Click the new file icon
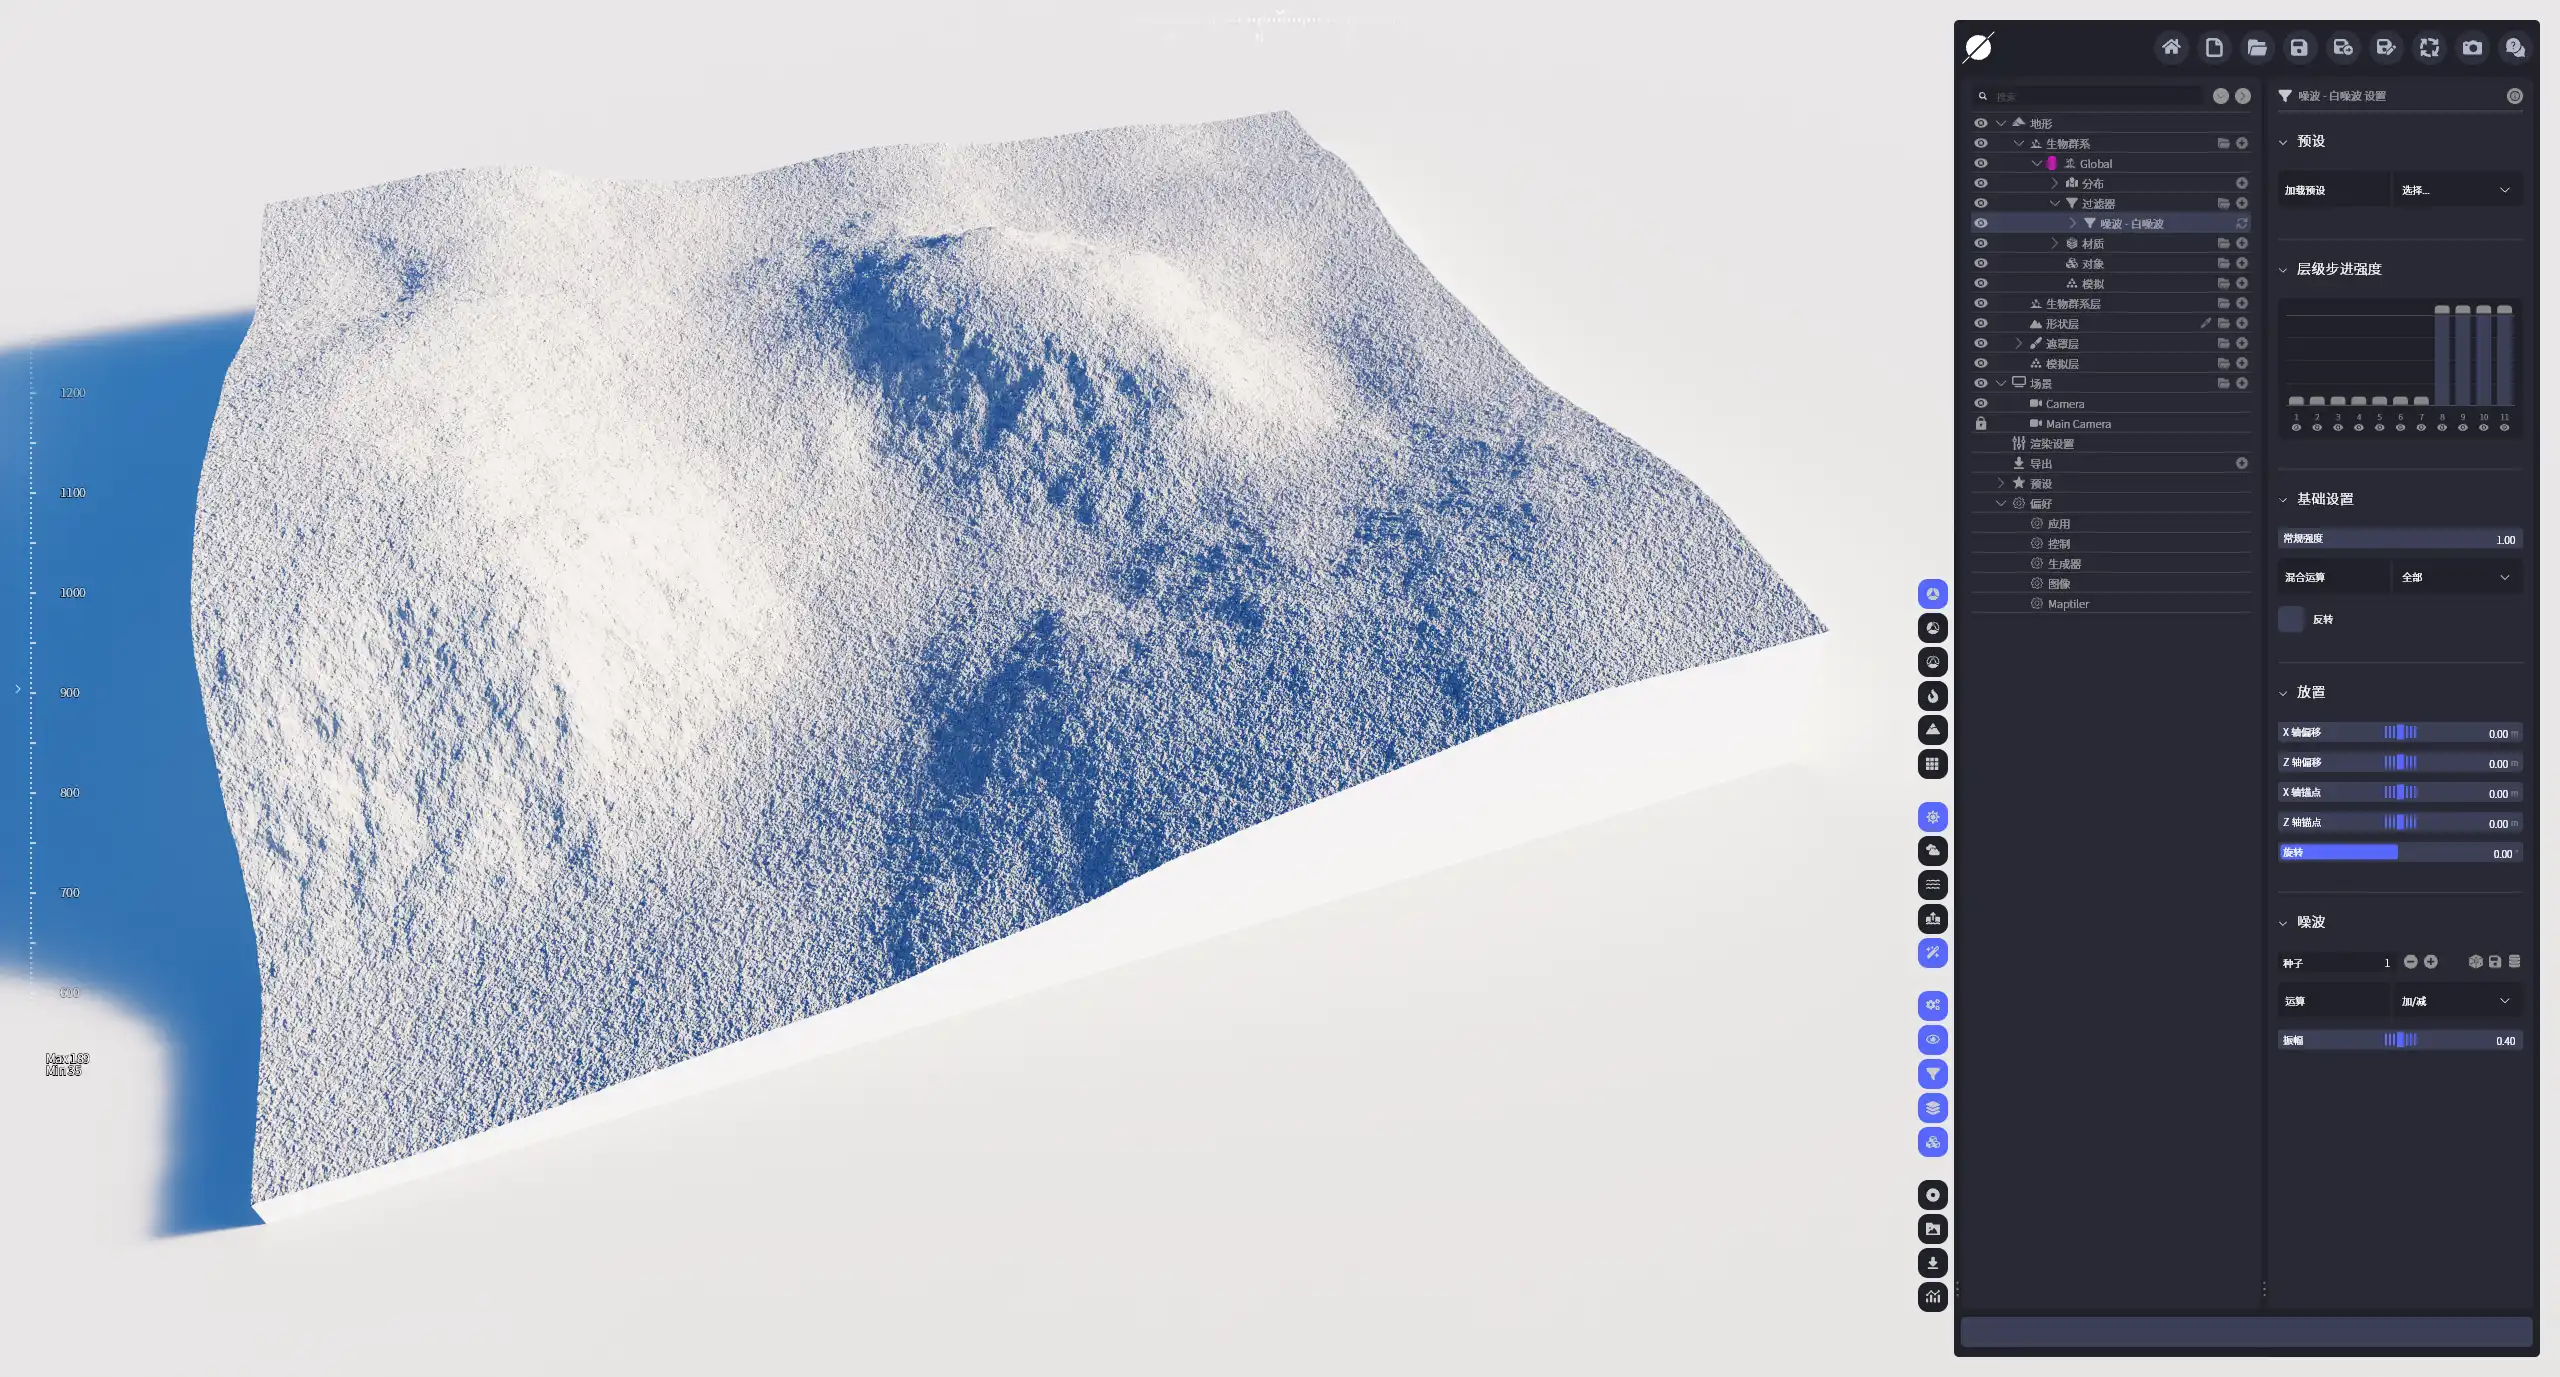This screenshot has height=1377, width=2560. tap(2214, 47)
